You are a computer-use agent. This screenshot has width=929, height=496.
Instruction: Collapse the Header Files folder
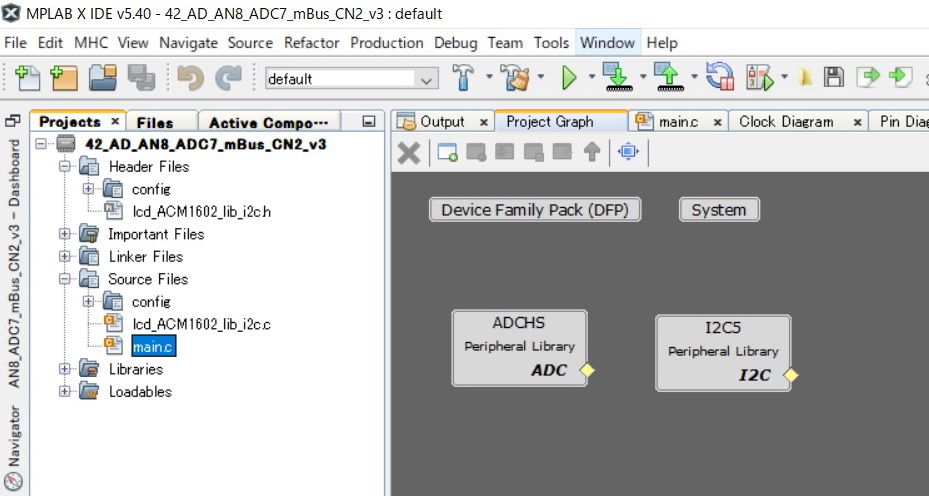click(x=65, y=167)
